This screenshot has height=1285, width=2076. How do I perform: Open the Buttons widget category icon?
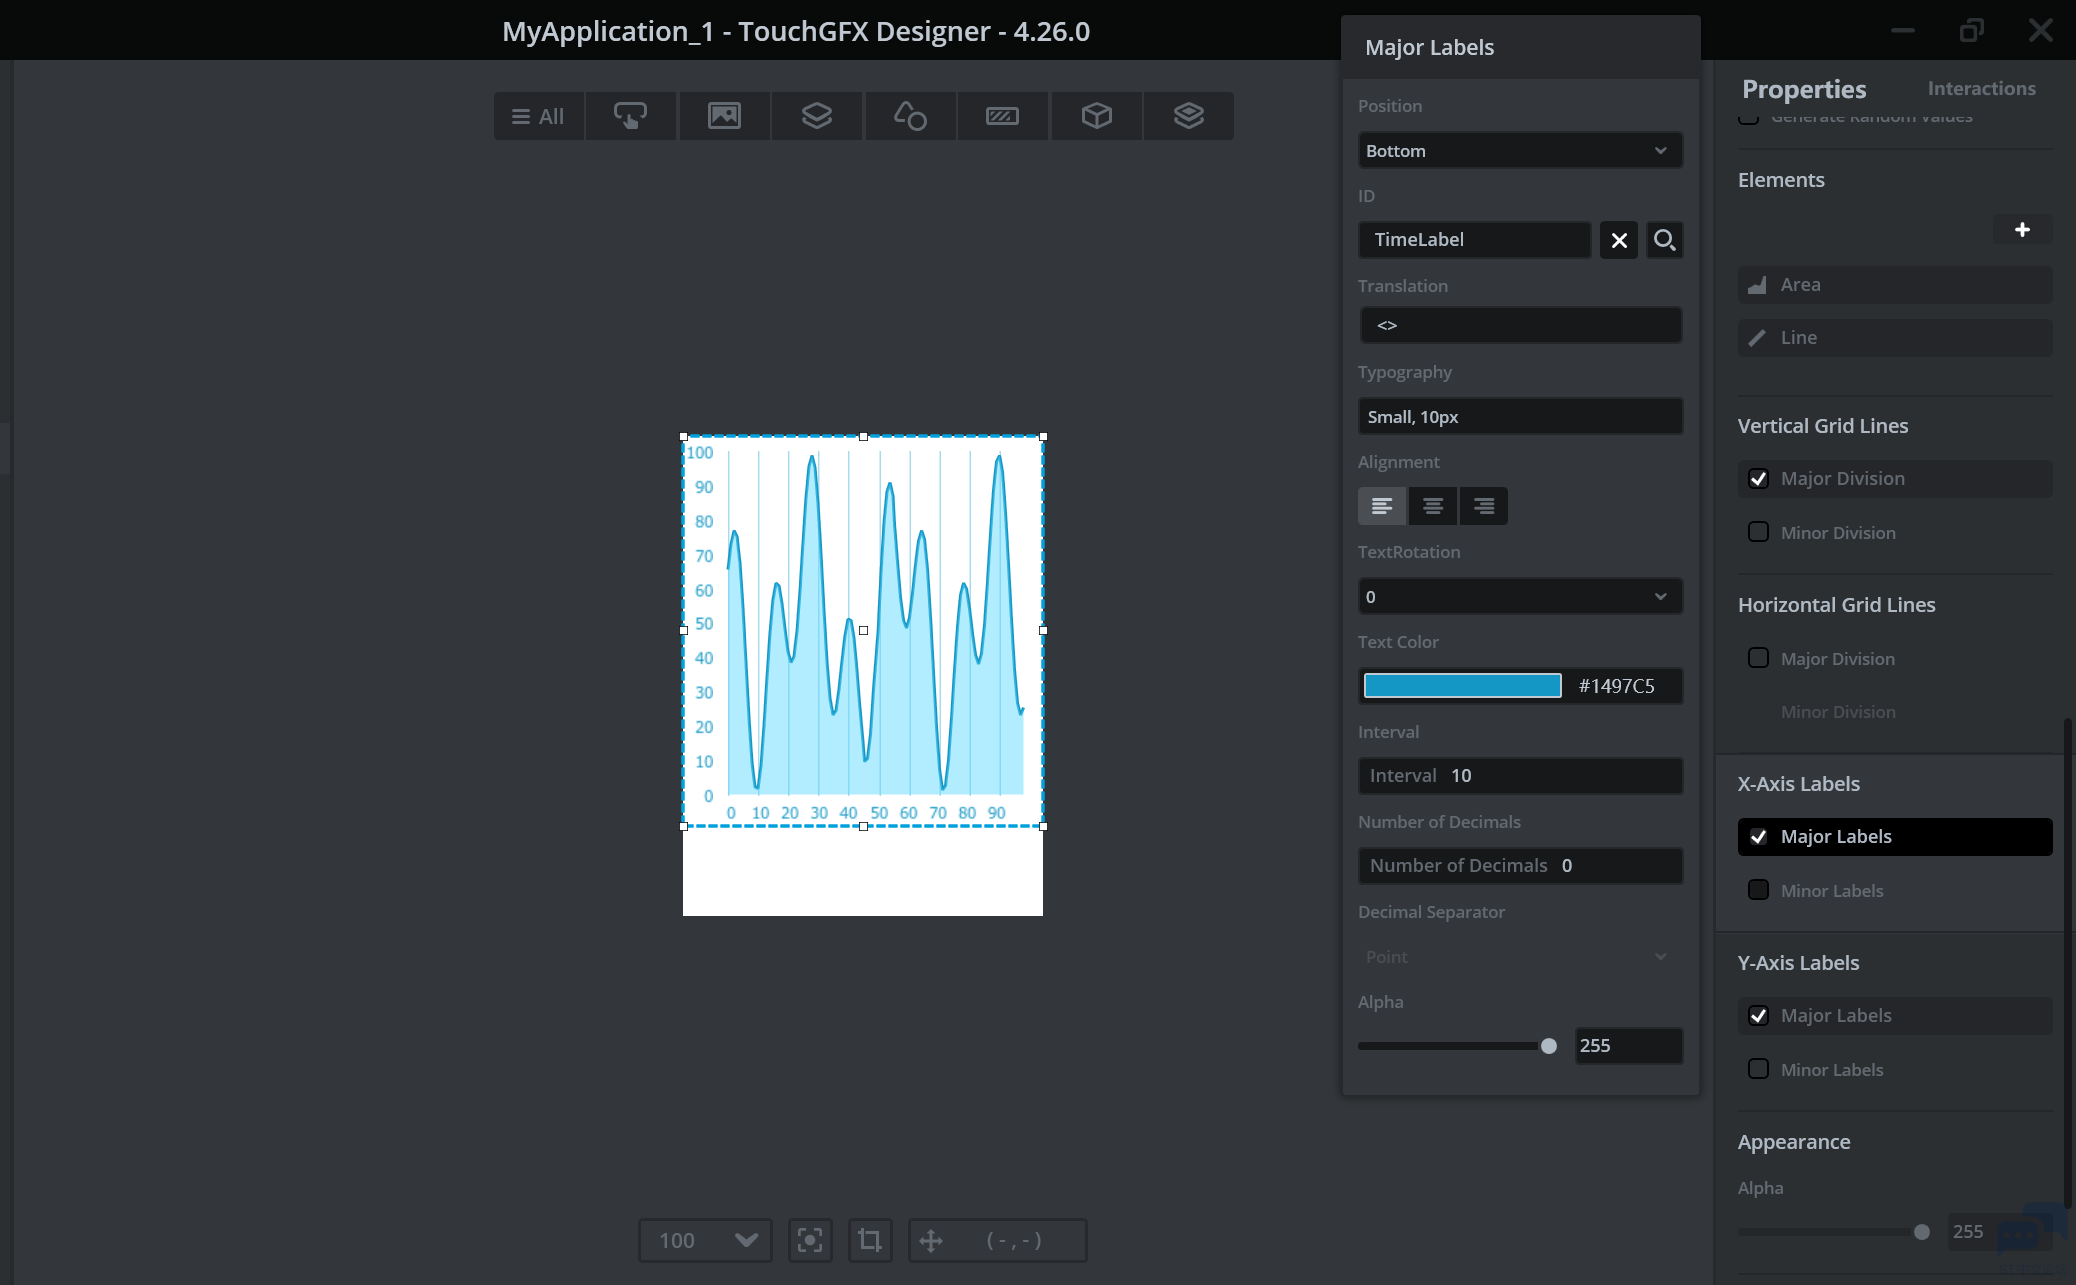coord(630,116)
